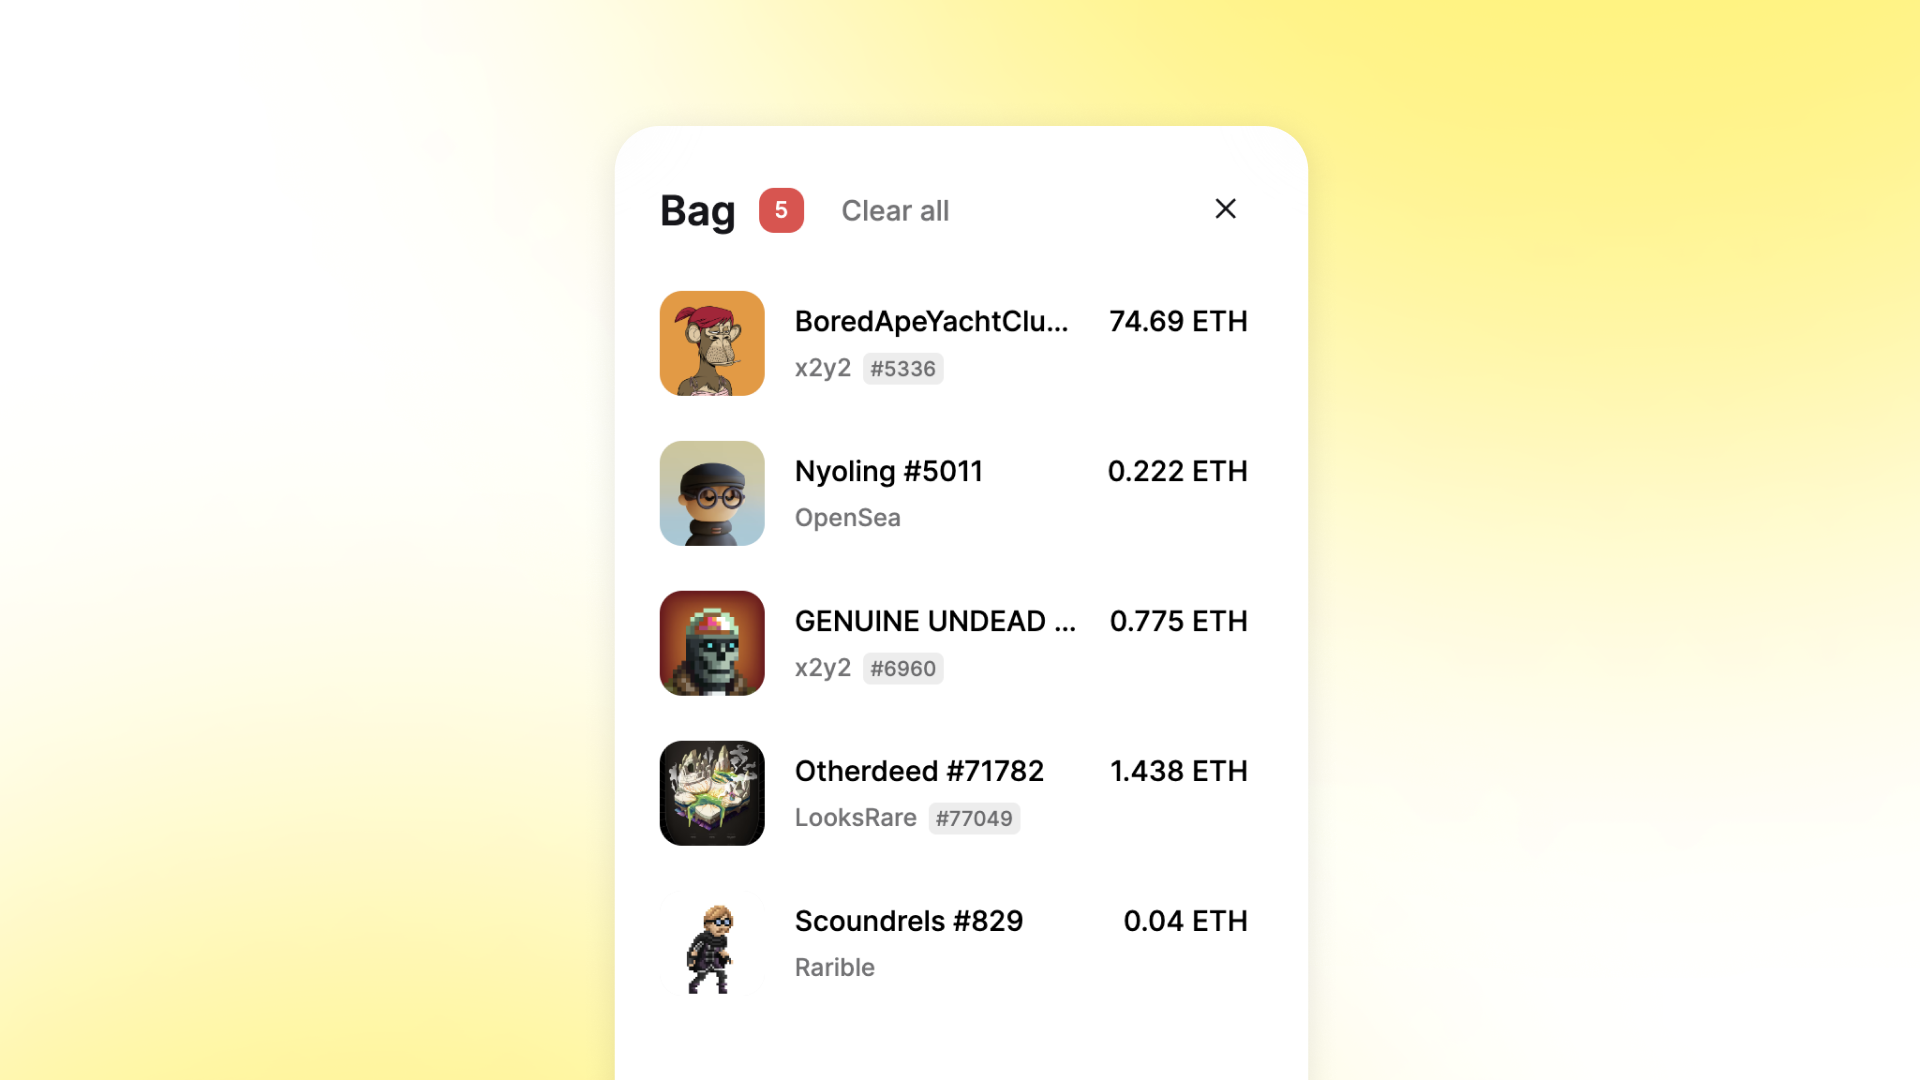Open the Bored Ape thumbnail image
Viewport: 1920px width, 1081px height.
point(712,343)
